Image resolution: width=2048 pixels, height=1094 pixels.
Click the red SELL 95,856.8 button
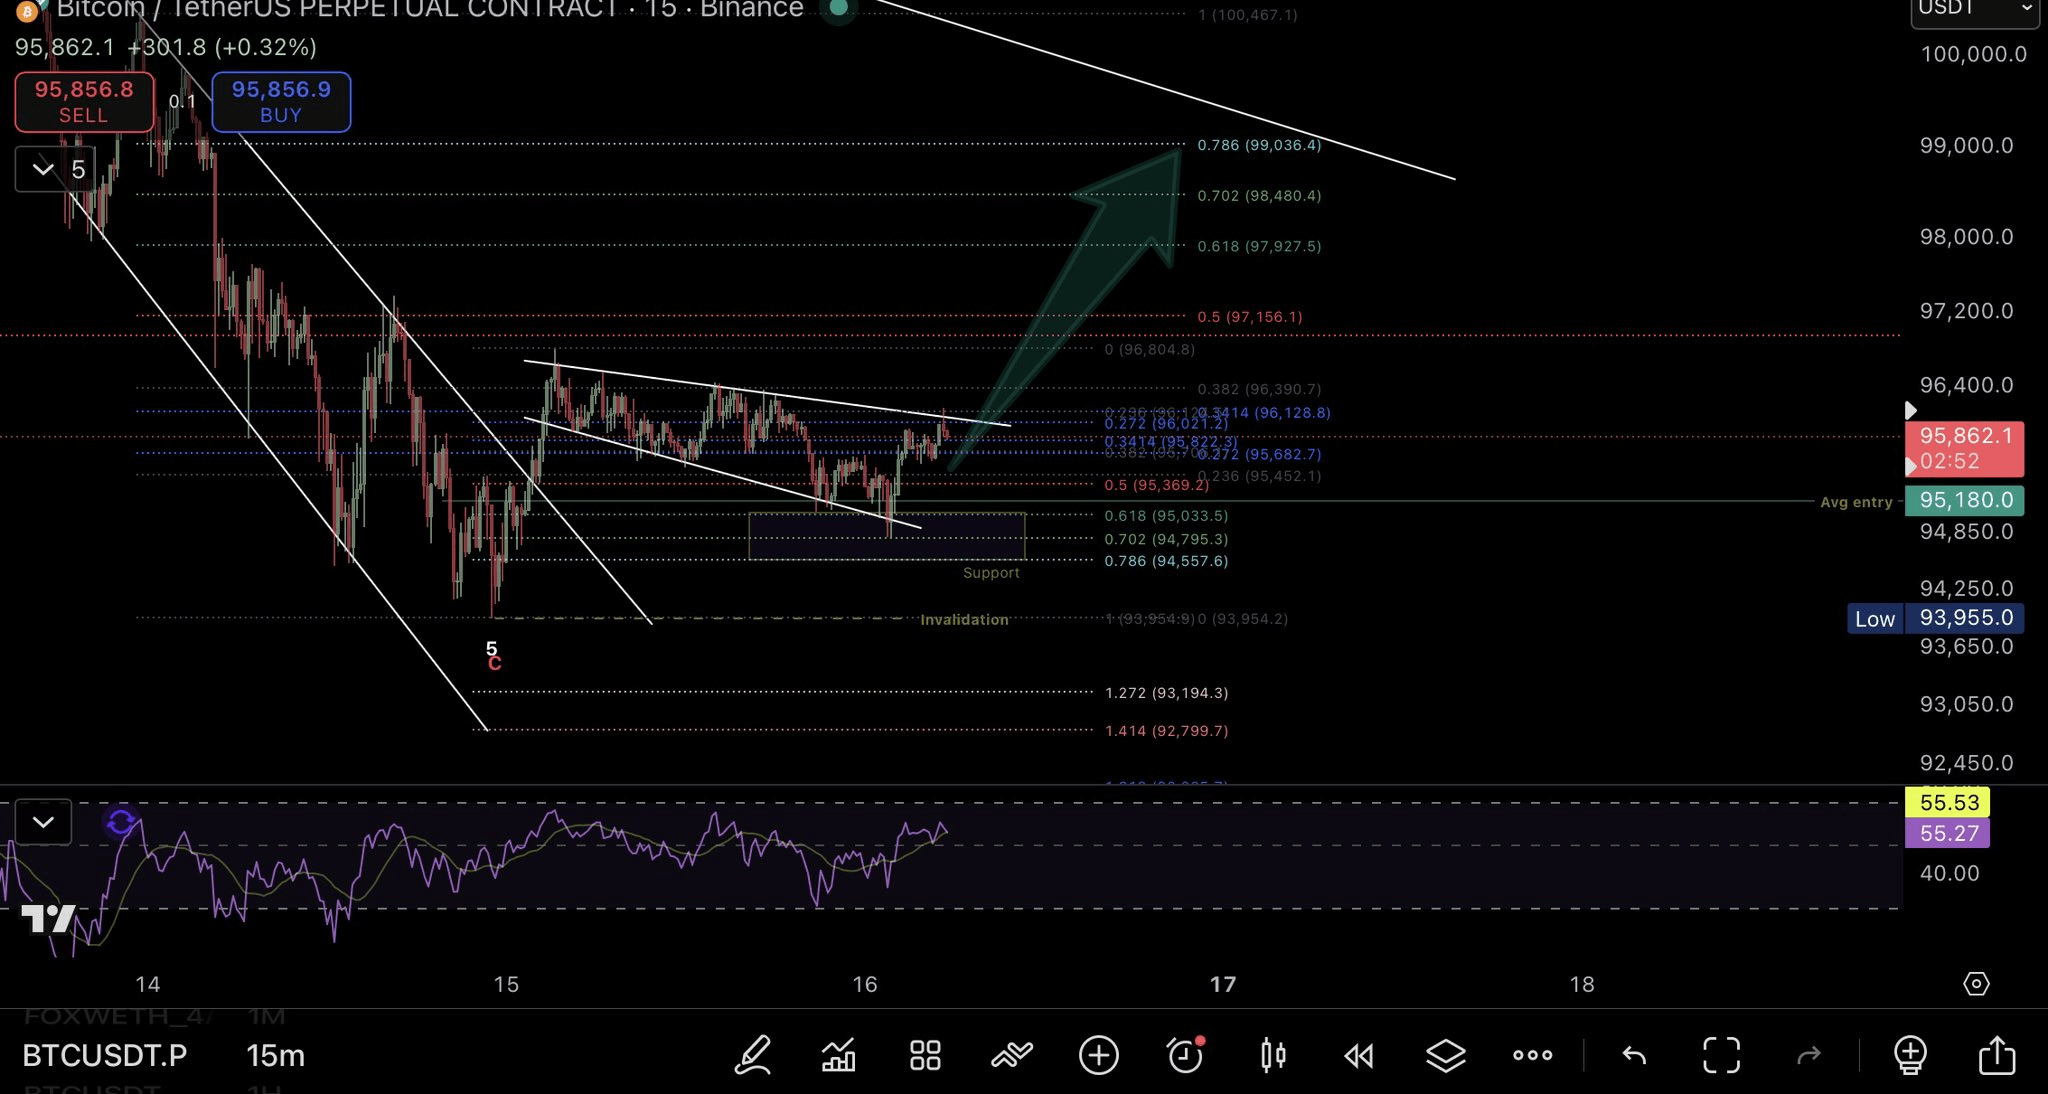(x=84, y=101)
